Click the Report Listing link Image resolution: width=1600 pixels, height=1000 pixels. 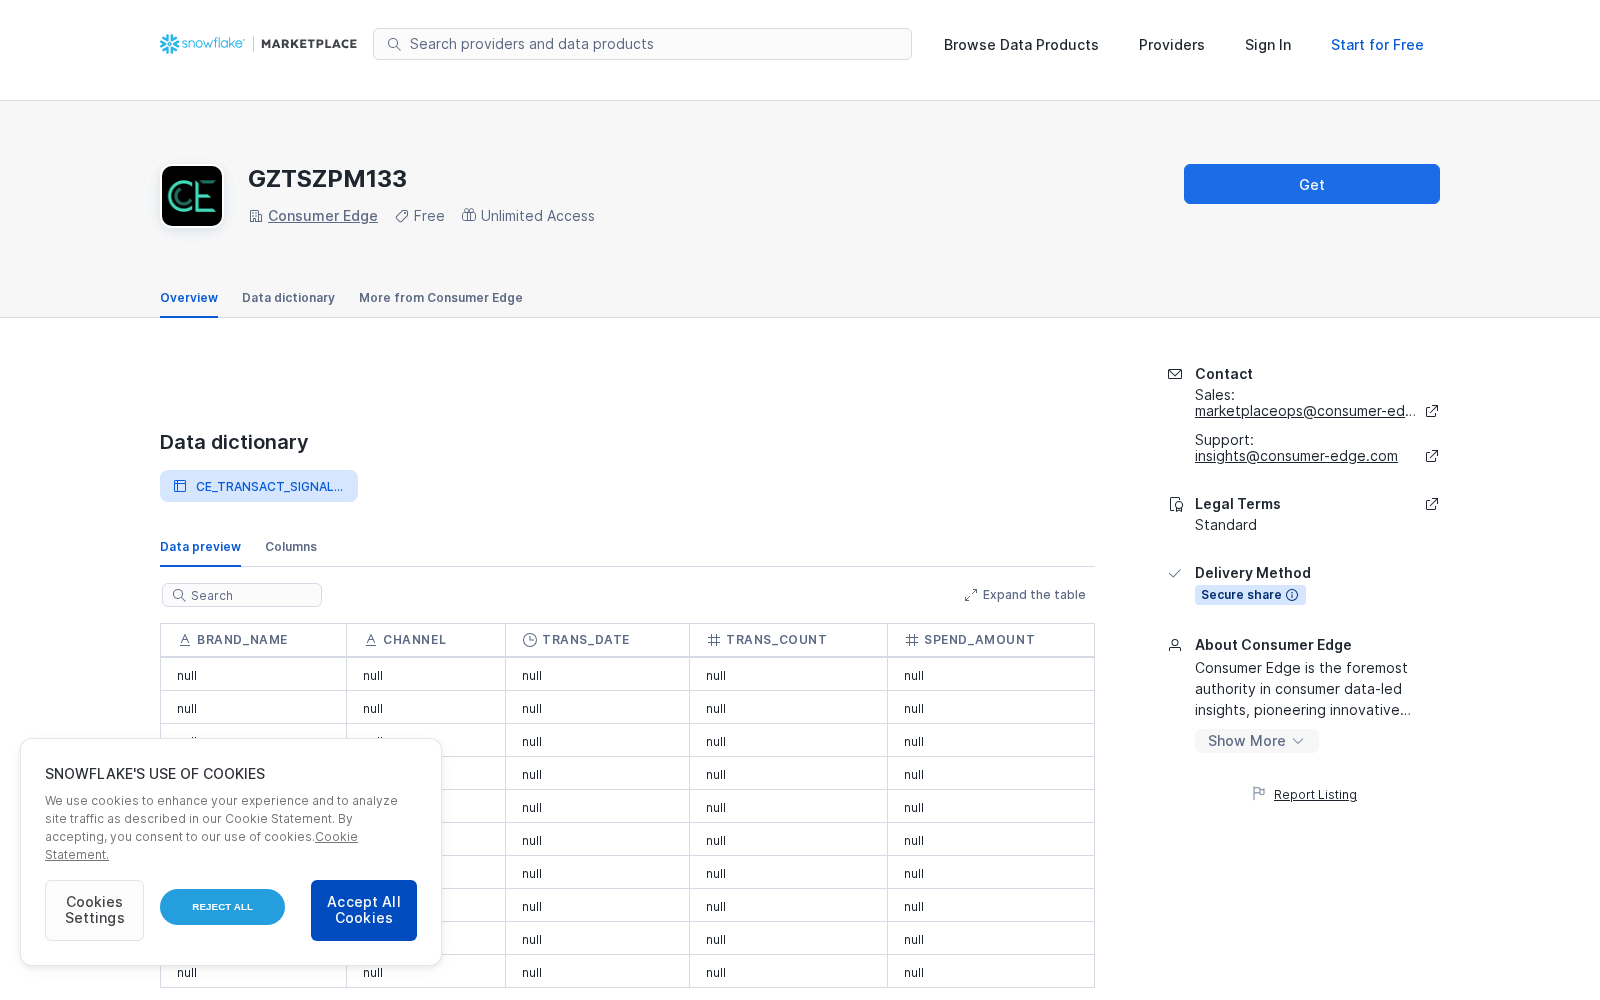(1315, 795)
